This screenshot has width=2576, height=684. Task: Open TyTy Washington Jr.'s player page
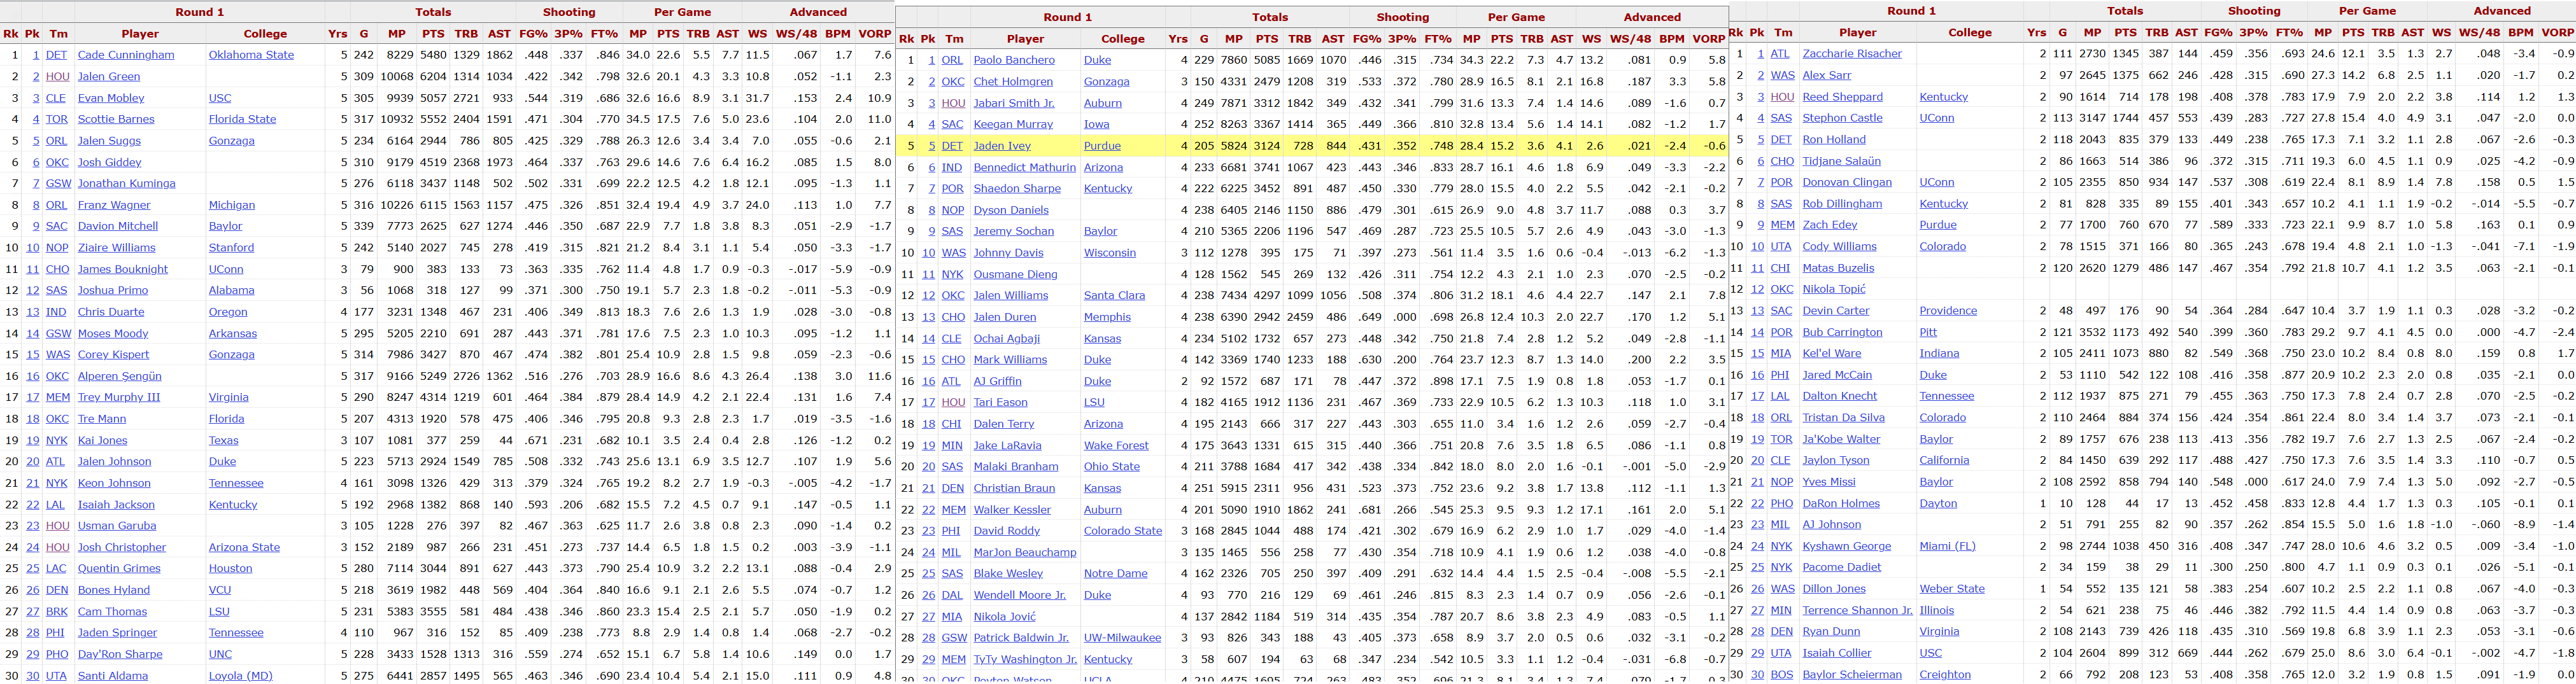[1025, 659]
